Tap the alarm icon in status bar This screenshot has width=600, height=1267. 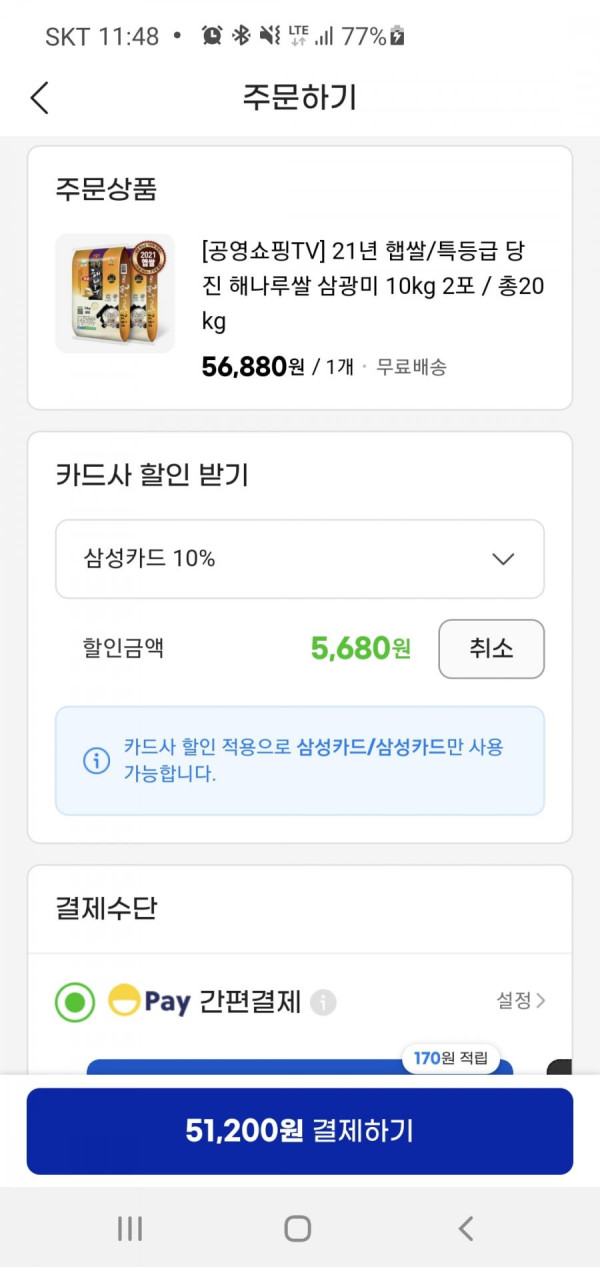(x=211, y=36)
